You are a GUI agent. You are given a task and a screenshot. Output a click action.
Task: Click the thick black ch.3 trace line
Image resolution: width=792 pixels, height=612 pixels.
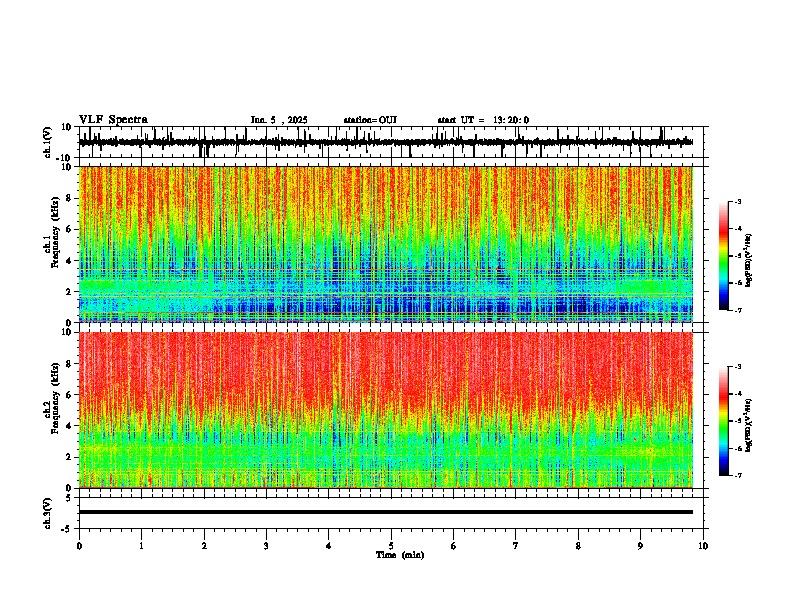click(386, 512)
